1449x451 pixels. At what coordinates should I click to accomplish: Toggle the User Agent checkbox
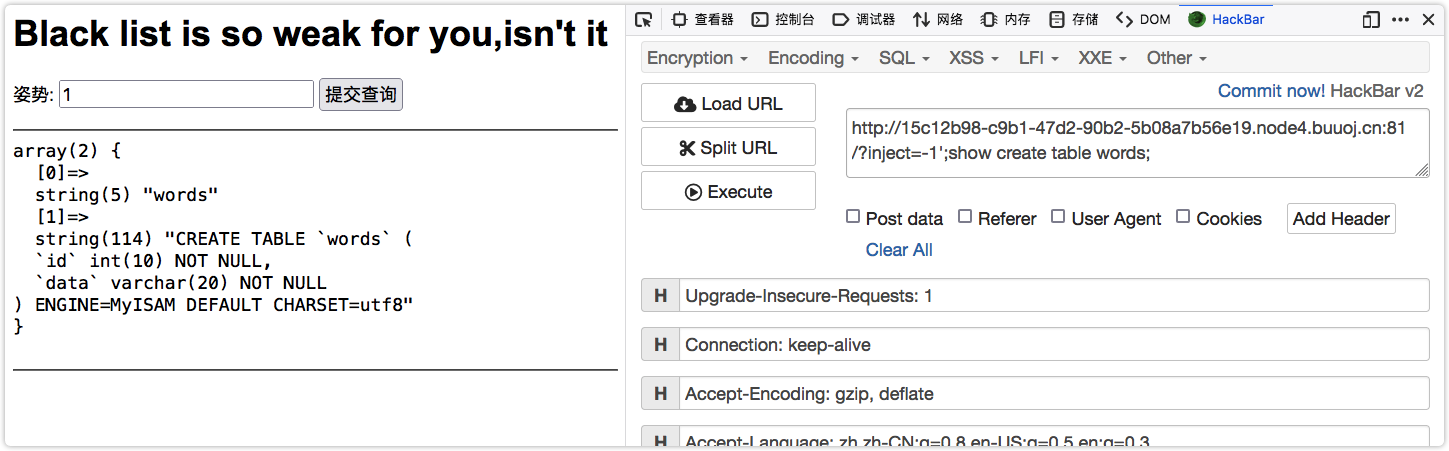(x=1058, y=217)
